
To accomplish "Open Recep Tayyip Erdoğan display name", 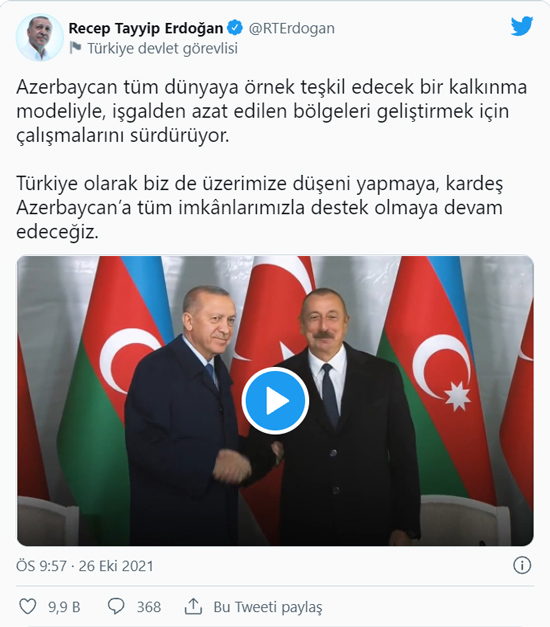I will (x=146, y=28).
